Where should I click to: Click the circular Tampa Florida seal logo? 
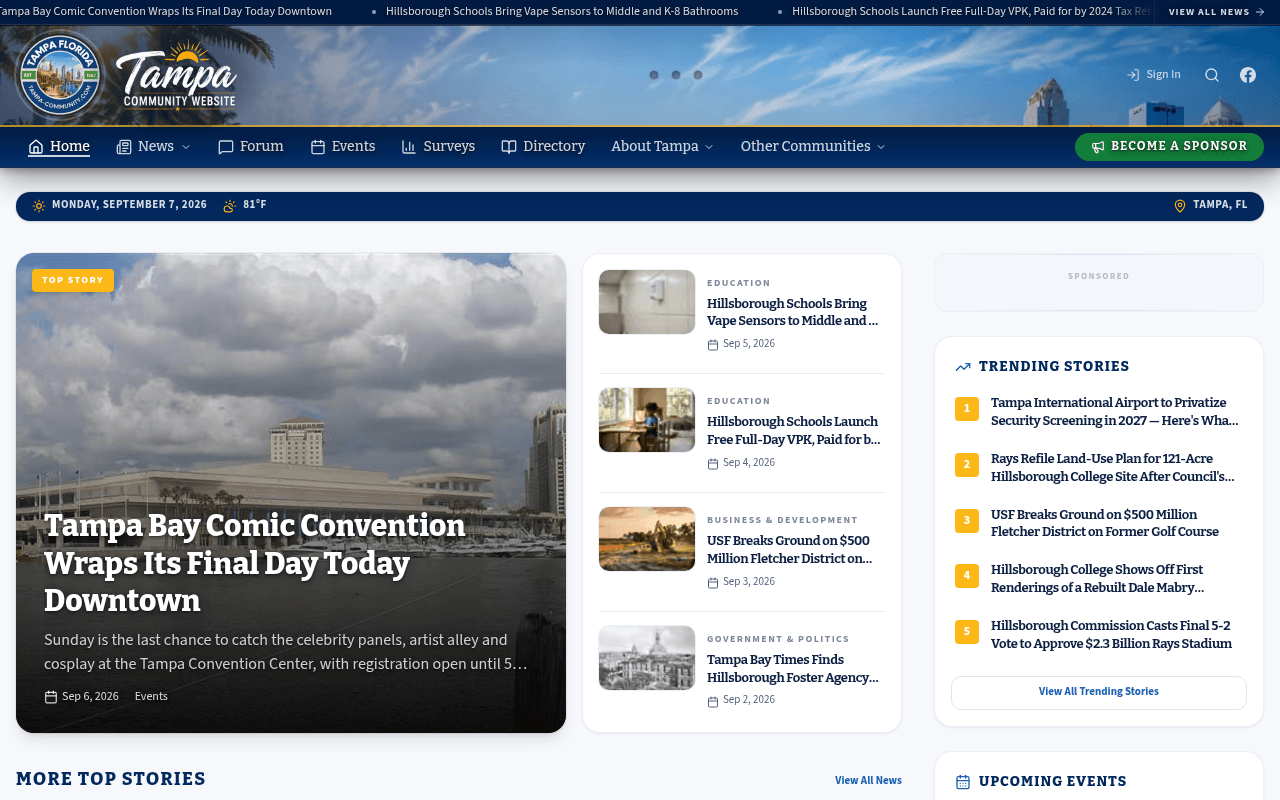[x=60, y=75]
